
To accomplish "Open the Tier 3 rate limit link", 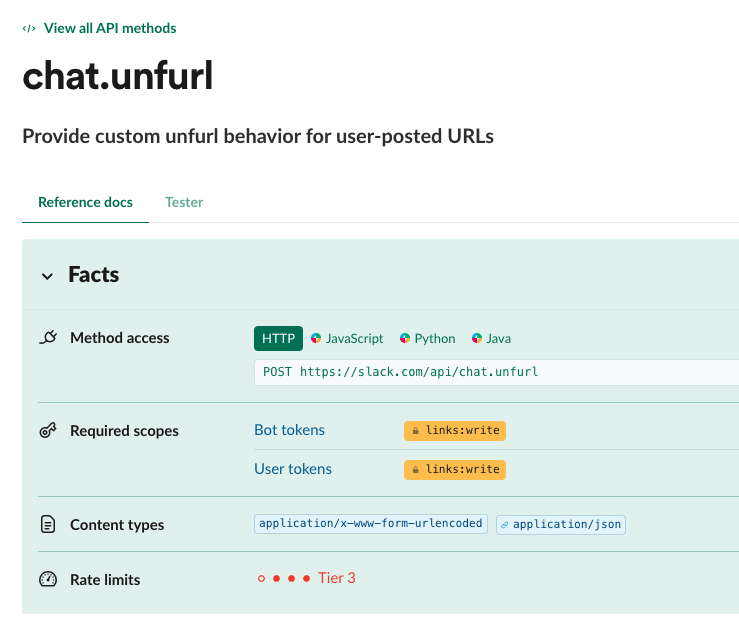I will [337, 578].
